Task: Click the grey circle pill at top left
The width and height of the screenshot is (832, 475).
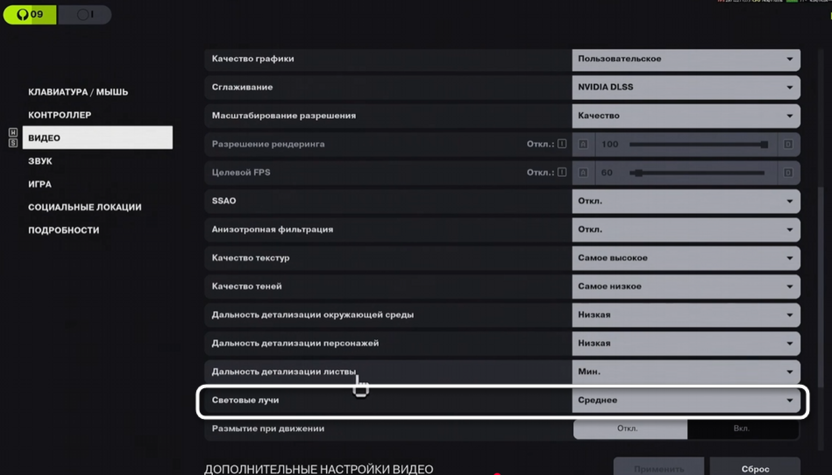Action: (x=85, y=15)
